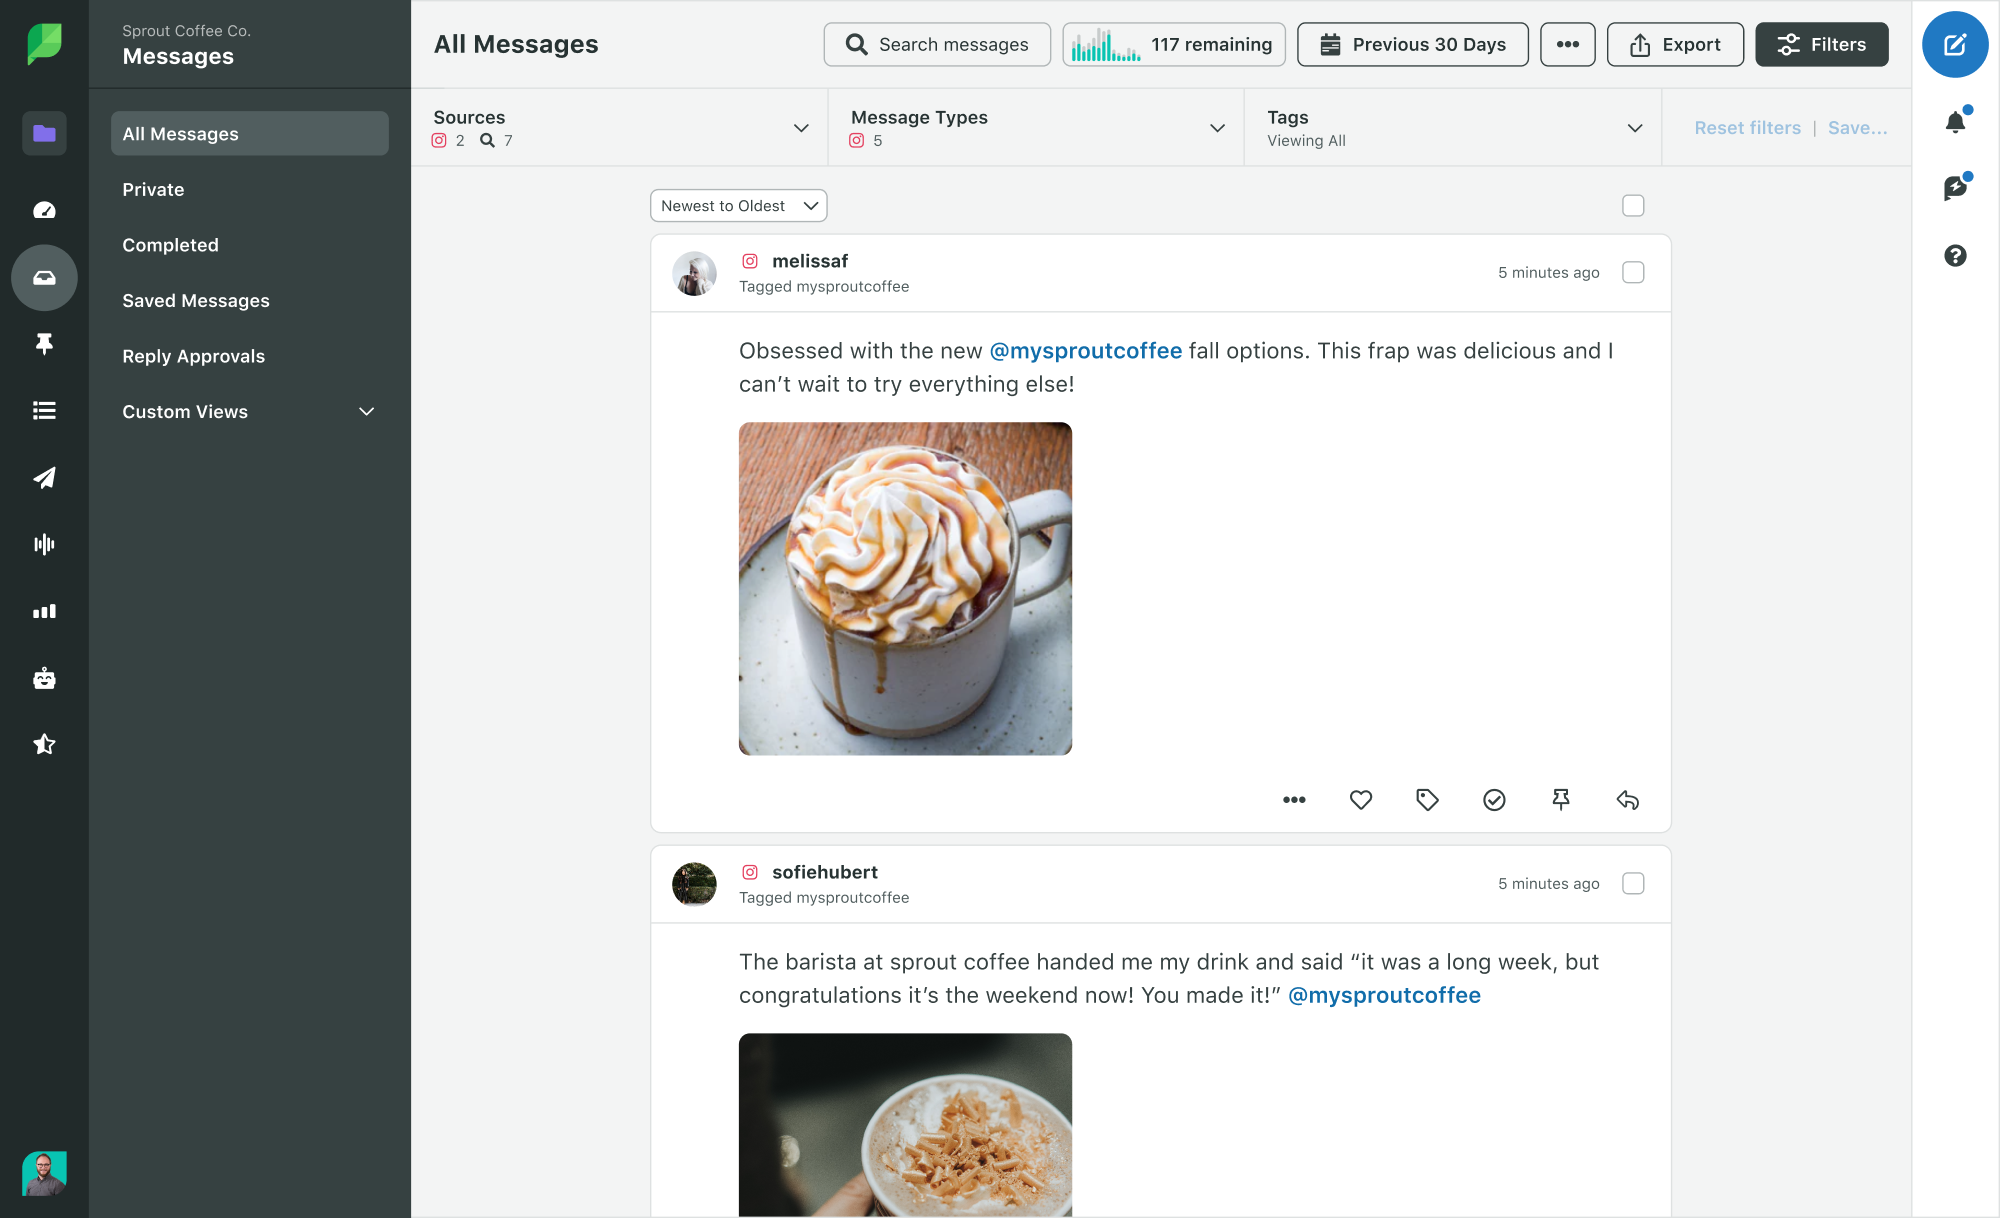The width and height of the screenshot is (2000, 1218).
Task: Click the complete/checkmark icon on melissaf post
Action: (1496, 800)
